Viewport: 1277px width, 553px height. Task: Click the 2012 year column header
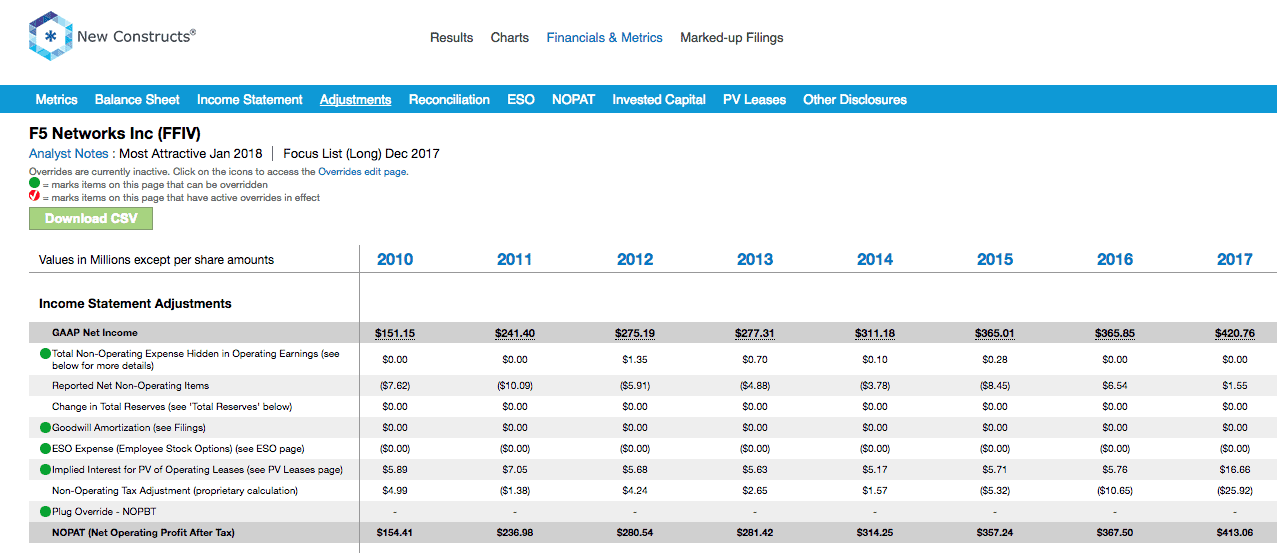click(x=635, y=259)
